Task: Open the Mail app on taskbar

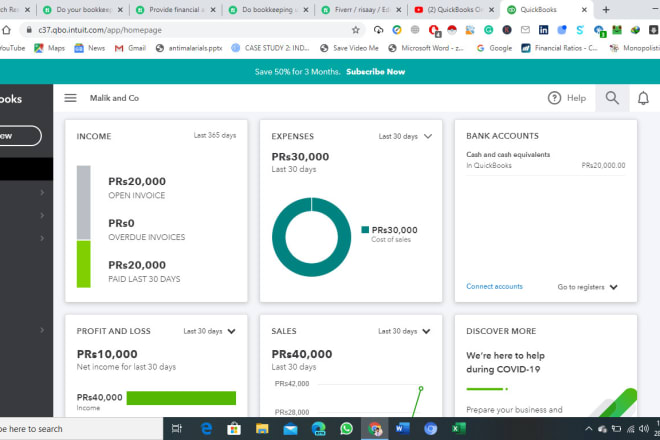Action: point(290,429)
